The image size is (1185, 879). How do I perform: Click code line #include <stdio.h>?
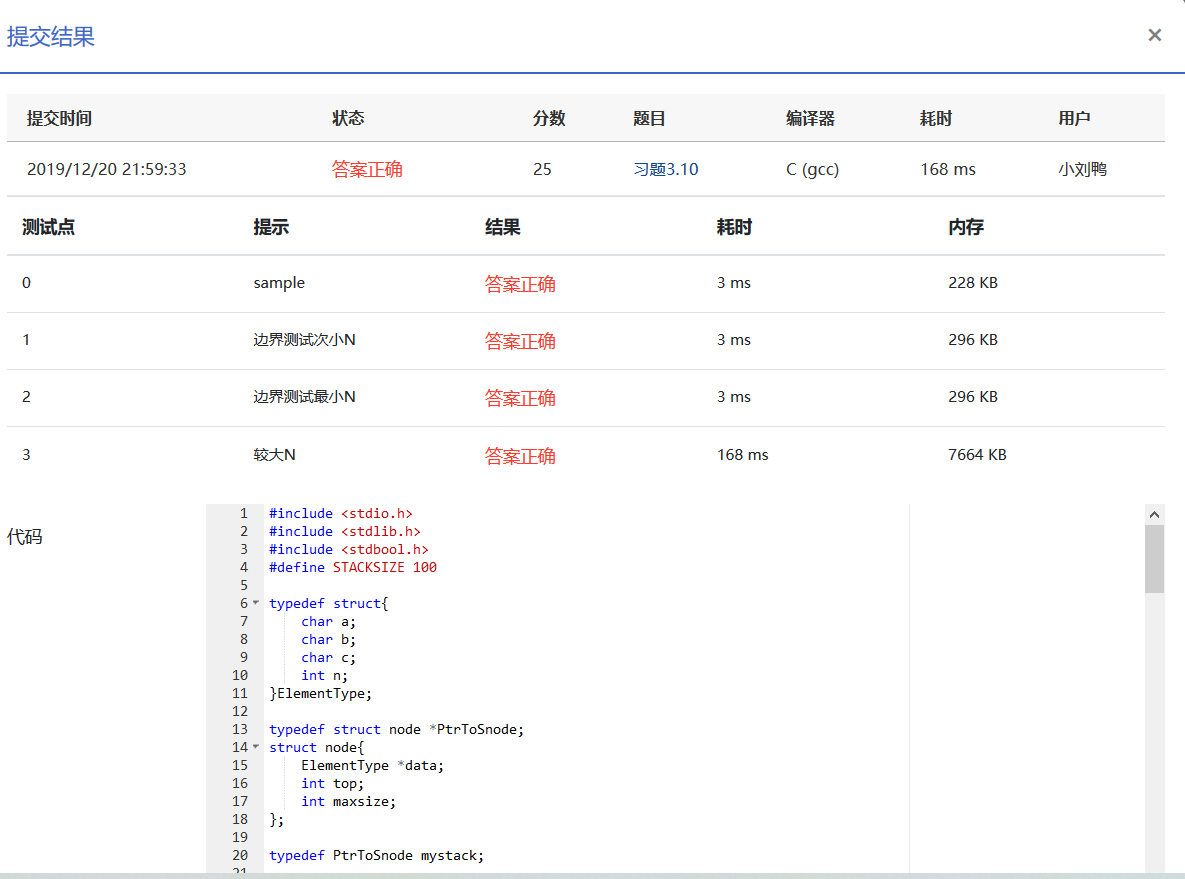tap(341, 513)
